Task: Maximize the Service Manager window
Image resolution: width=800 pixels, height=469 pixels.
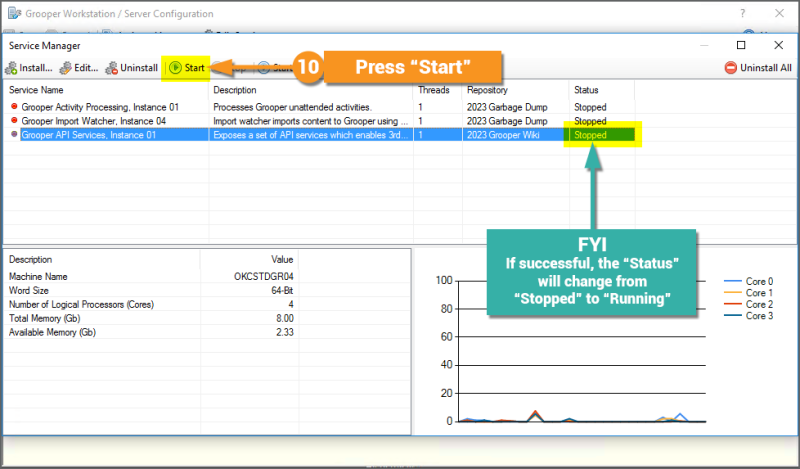Action: pos(741,45)
